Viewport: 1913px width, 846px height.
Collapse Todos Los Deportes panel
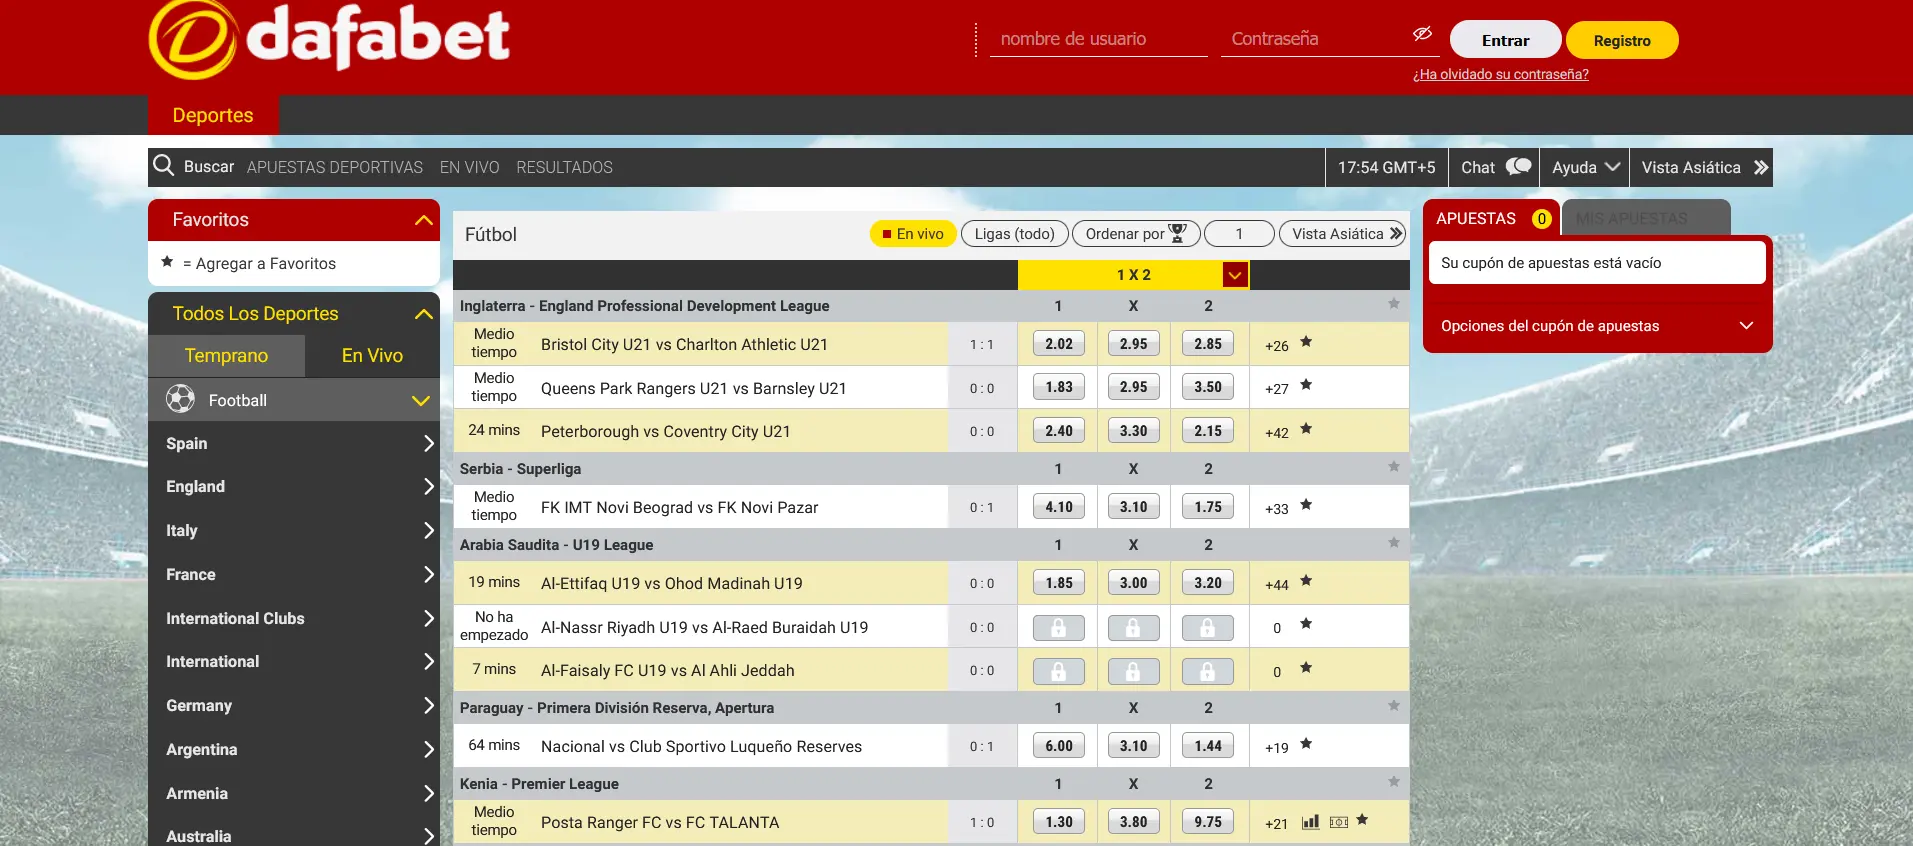(424, 314)
